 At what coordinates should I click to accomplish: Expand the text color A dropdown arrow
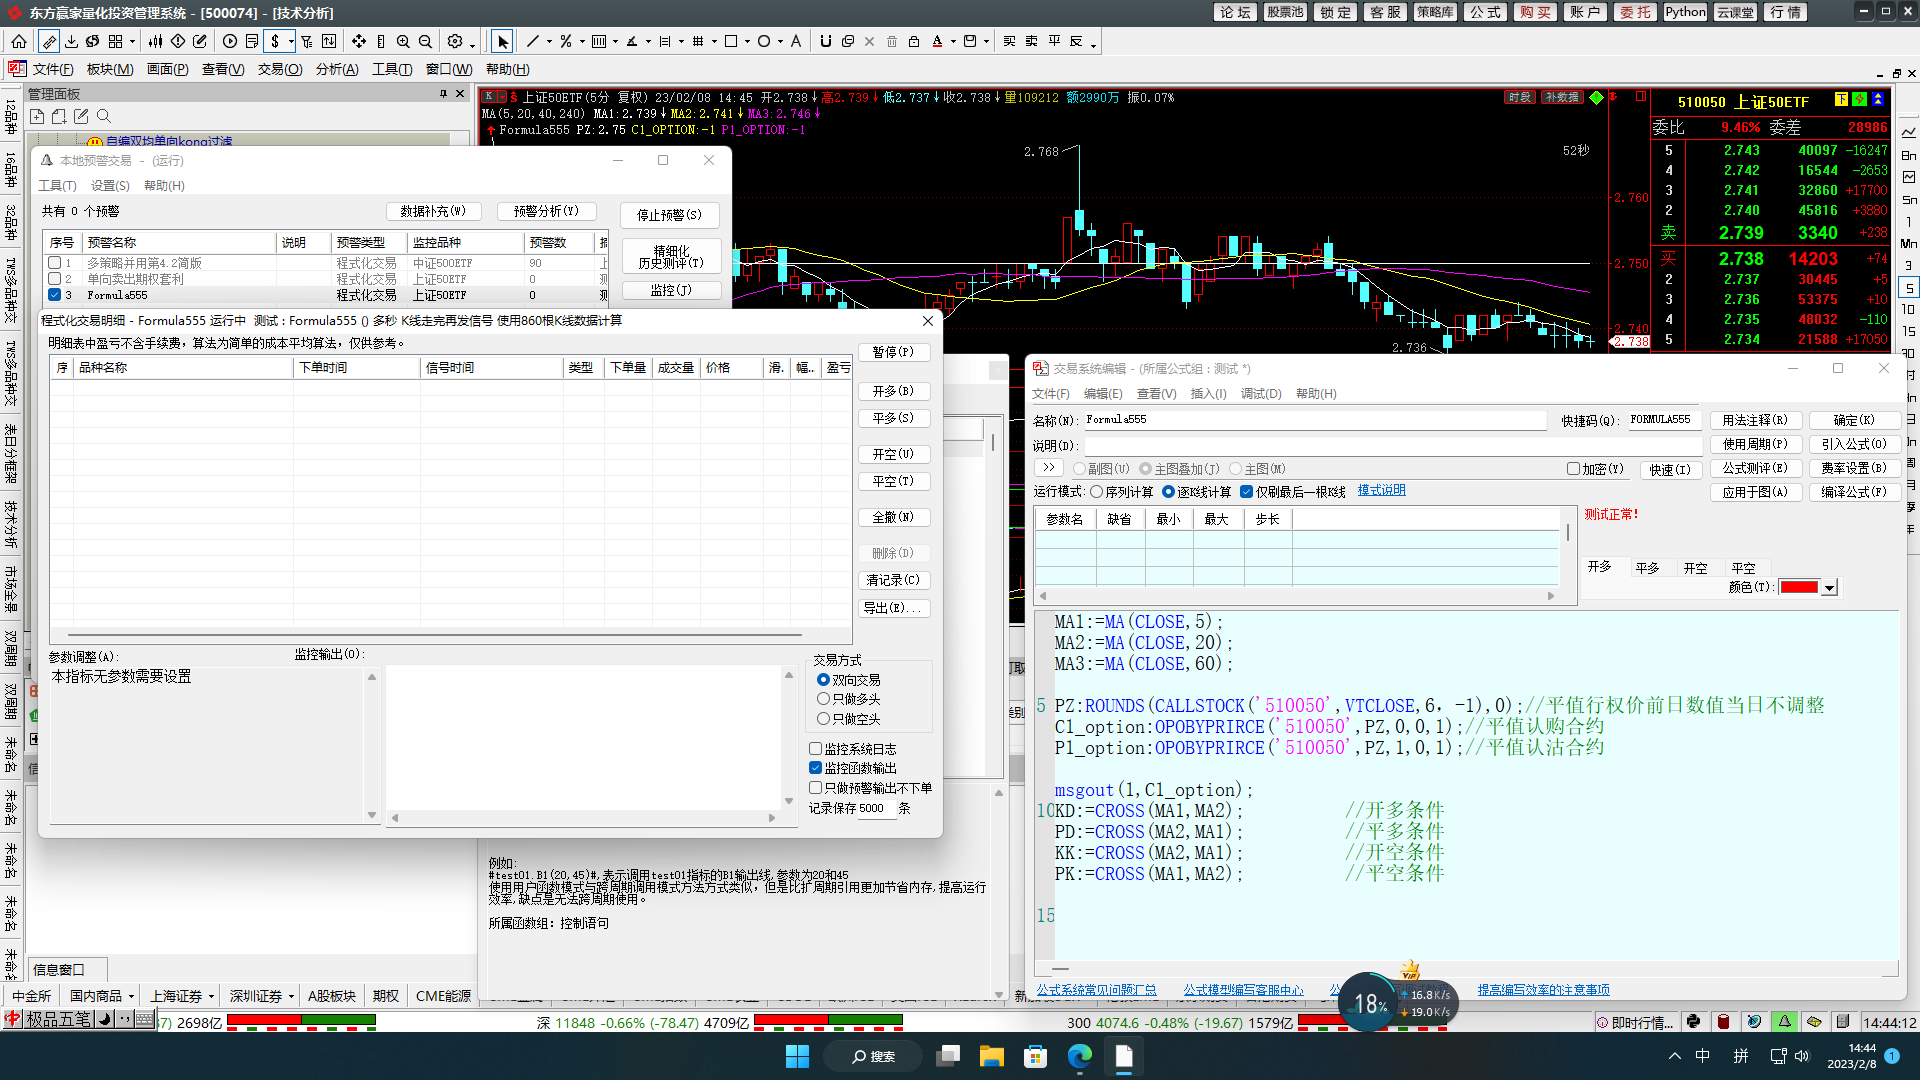pos(953,41)
